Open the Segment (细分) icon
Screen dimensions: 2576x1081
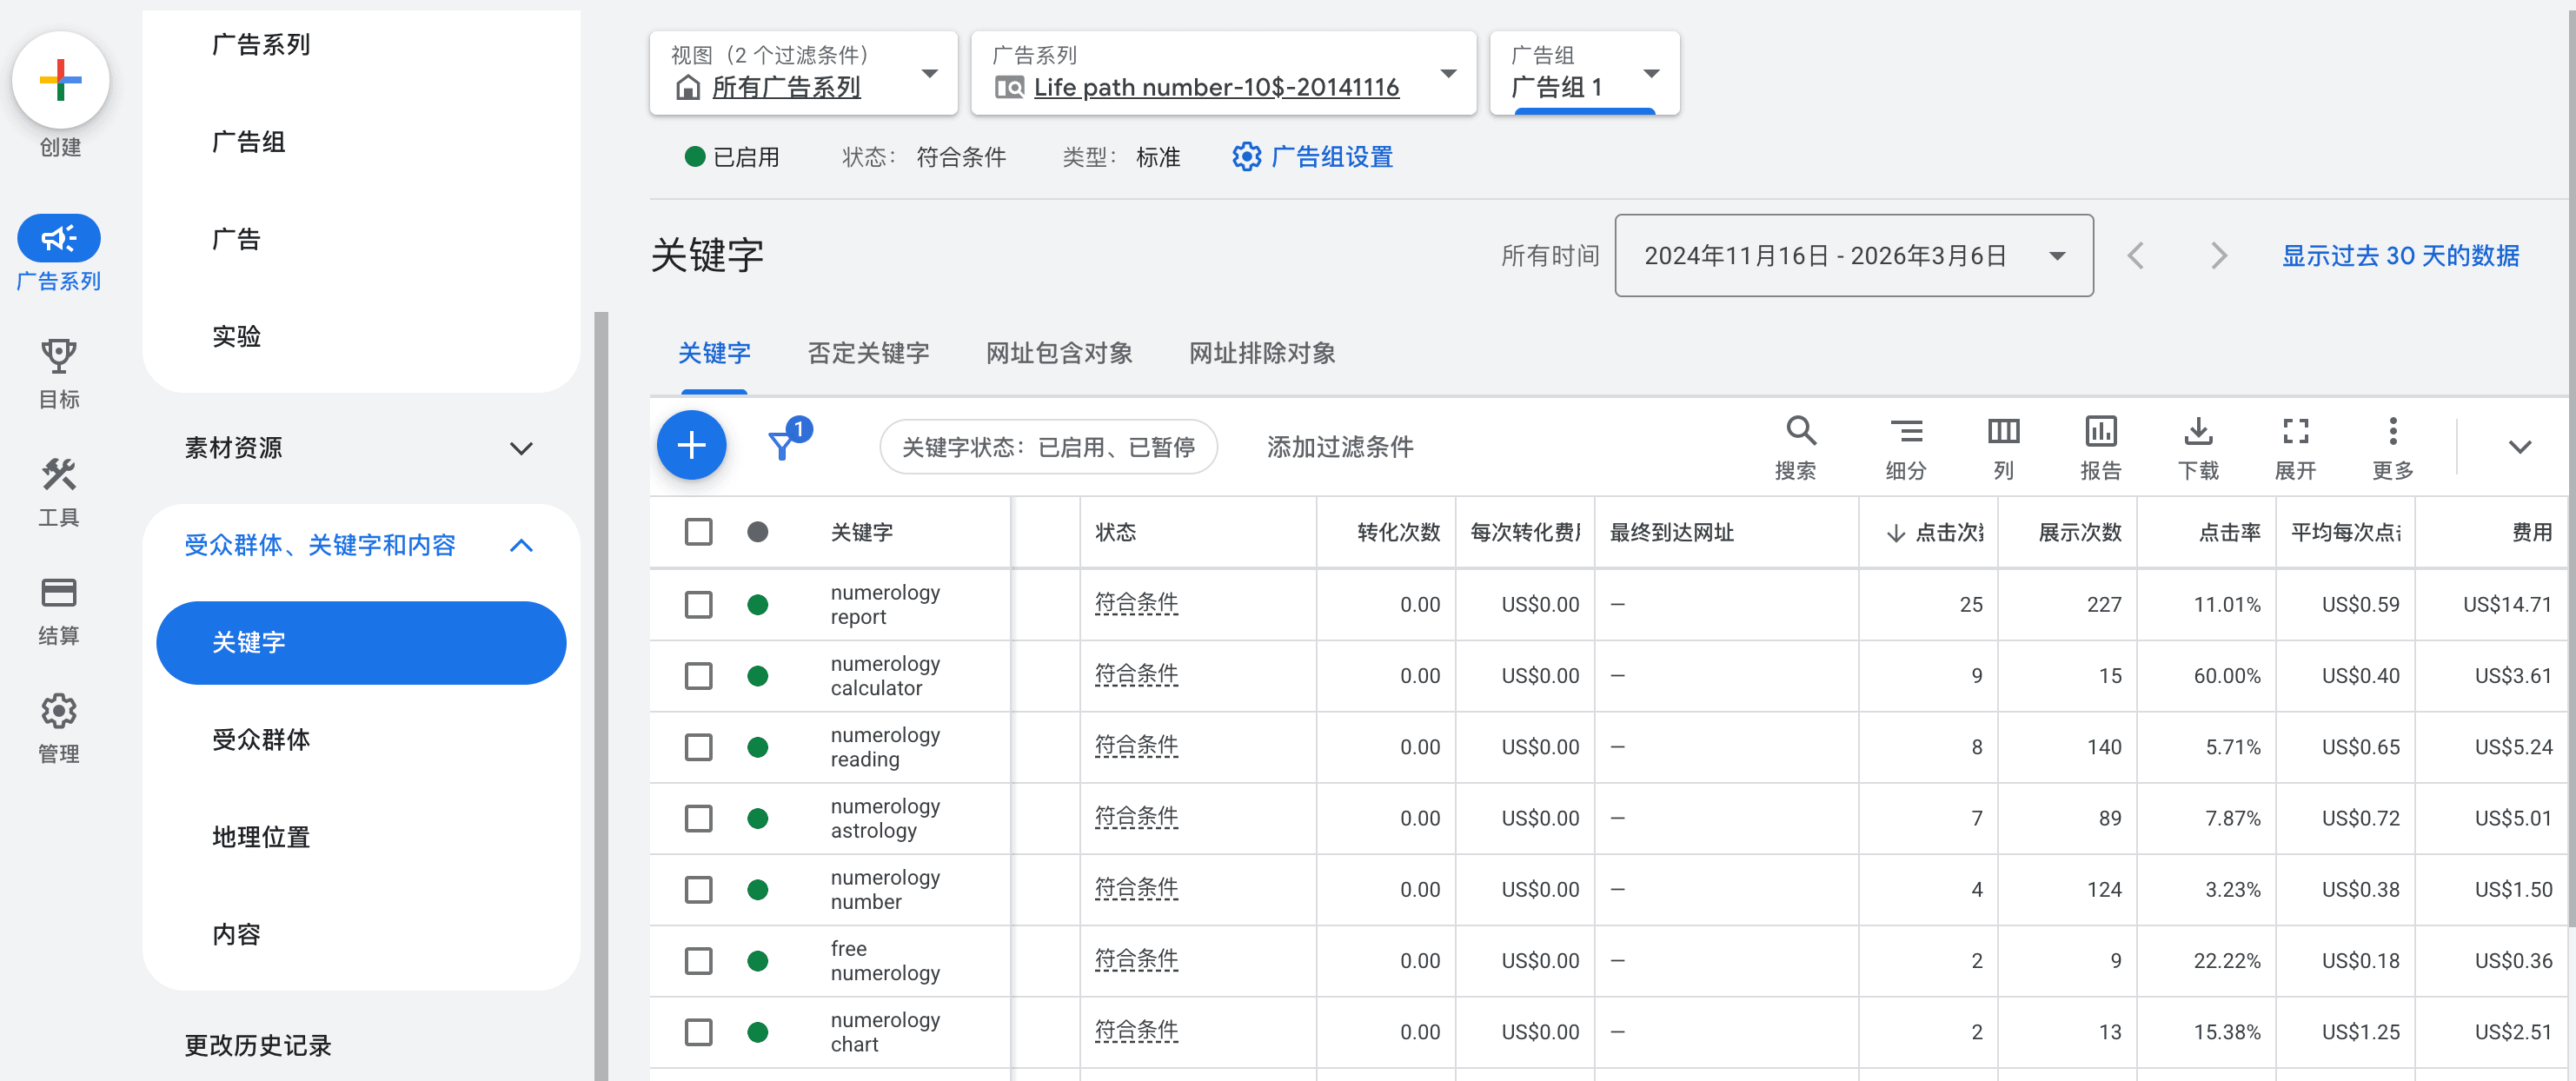[x=1905, y=432]
